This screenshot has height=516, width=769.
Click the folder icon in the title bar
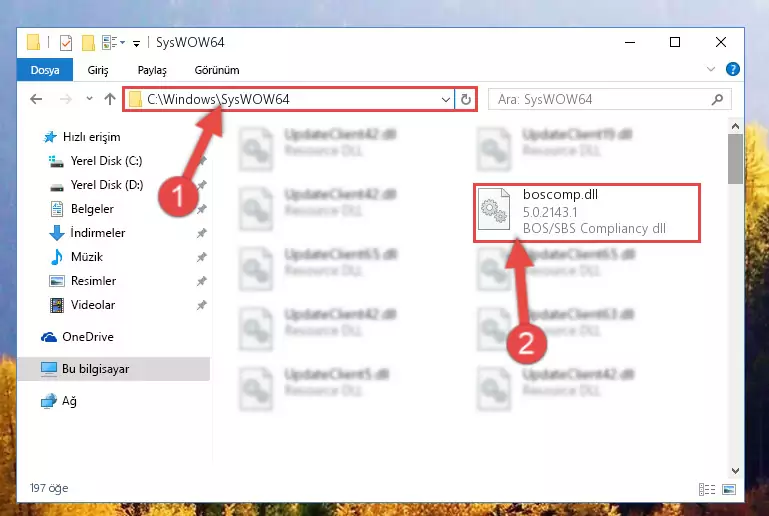pyautogui.click(x=33, y=43)
